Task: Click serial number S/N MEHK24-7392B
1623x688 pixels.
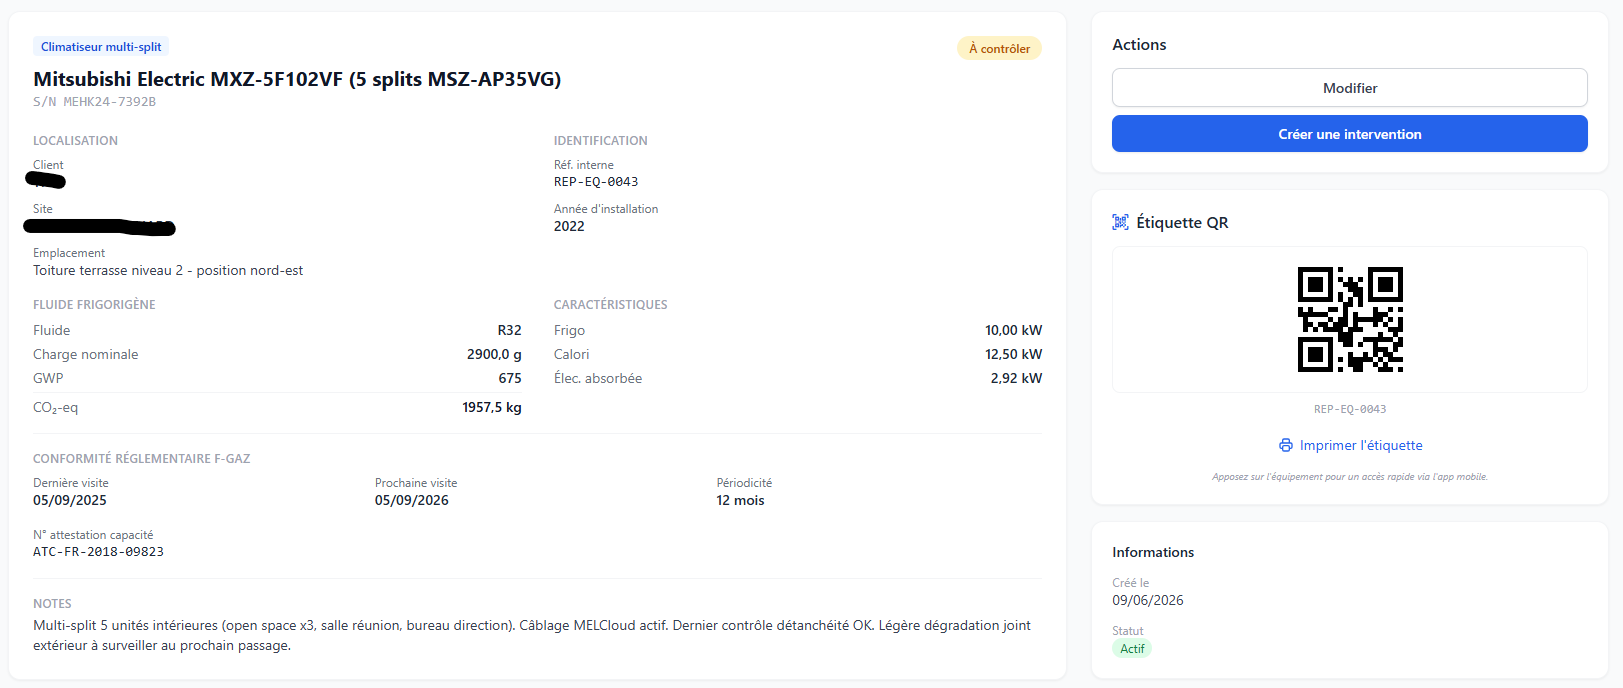Action: [94, 102]
